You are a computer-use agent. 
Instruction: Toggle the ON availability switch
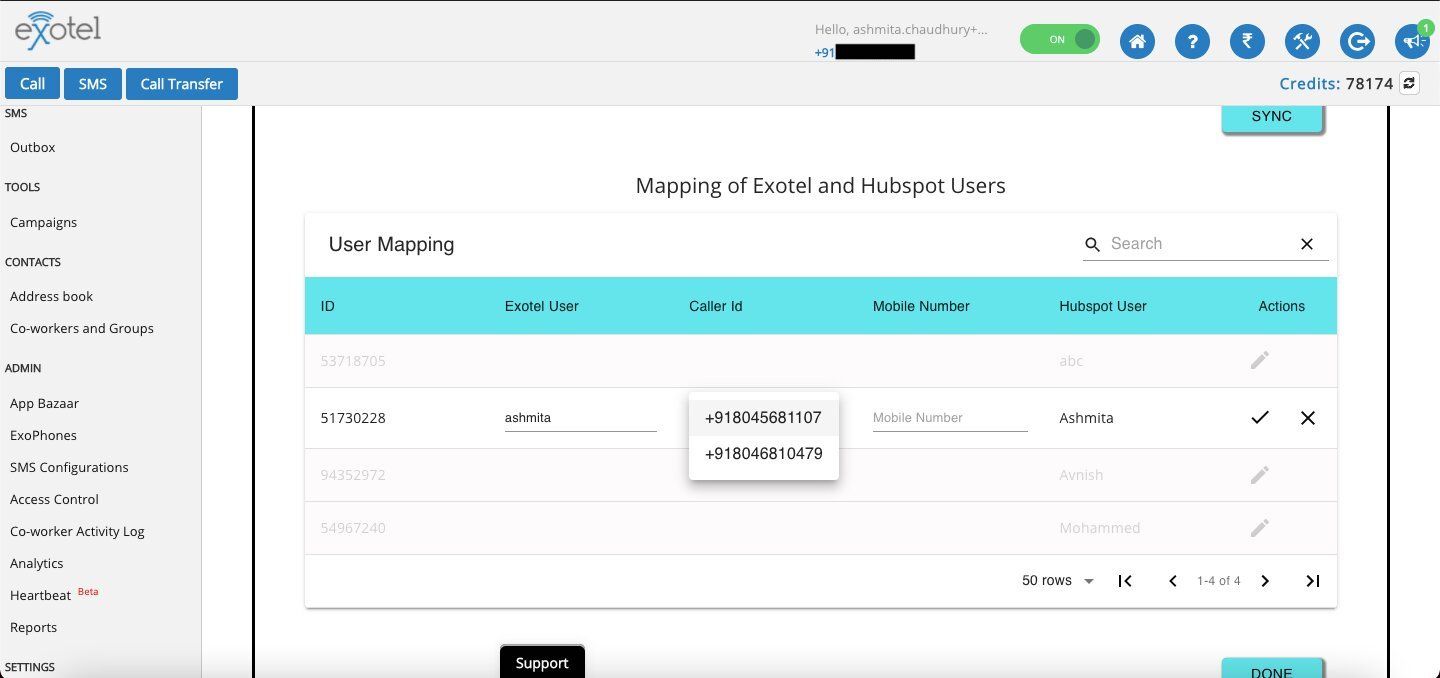[1059, 40]
